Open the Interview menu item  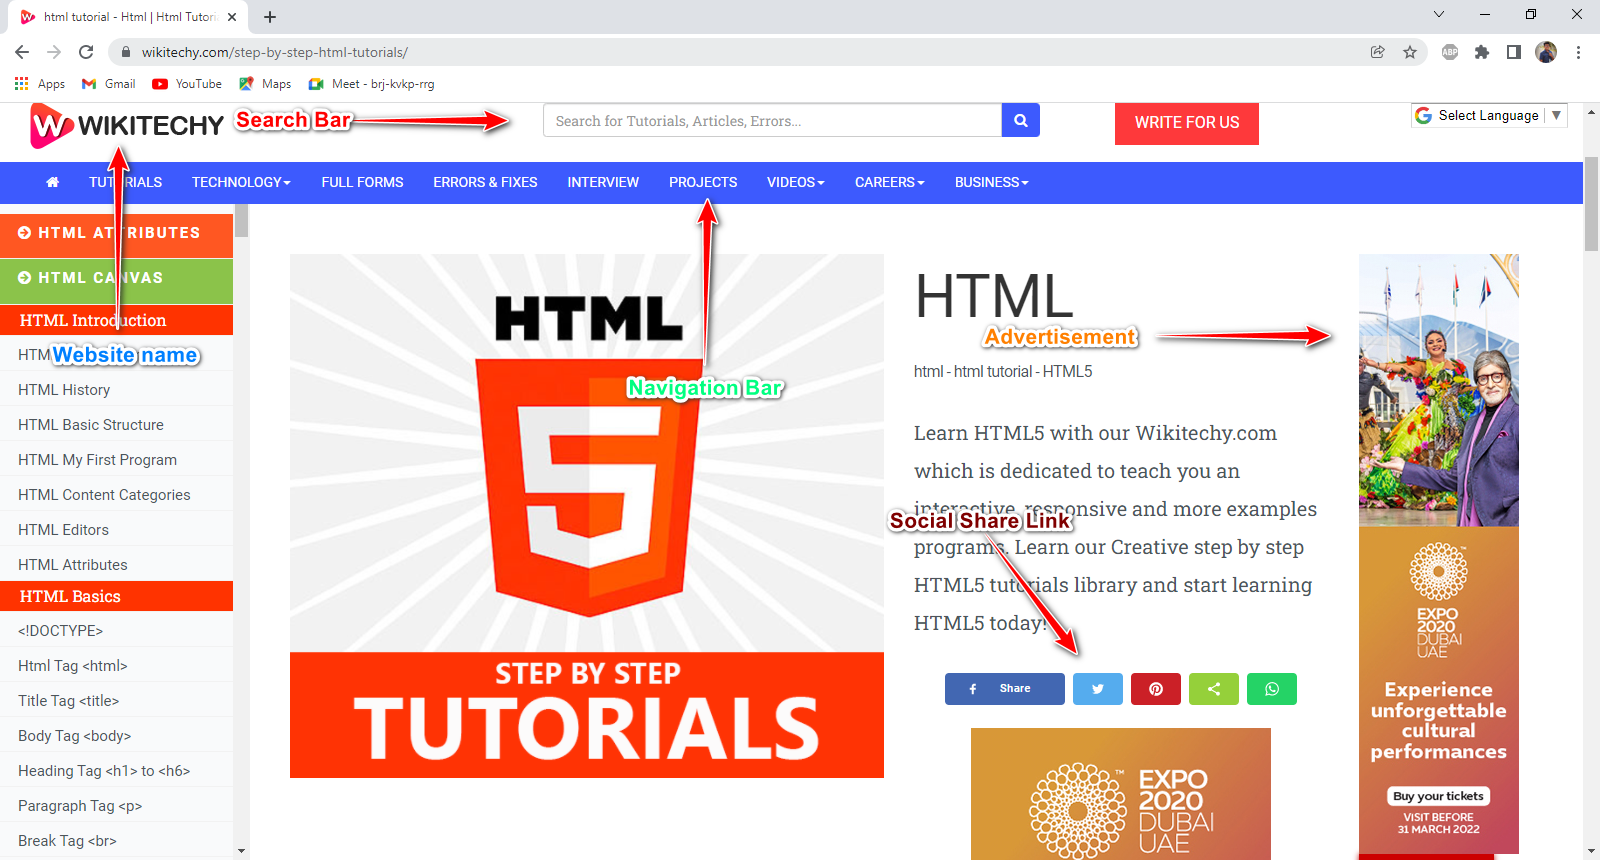(603, 182)
